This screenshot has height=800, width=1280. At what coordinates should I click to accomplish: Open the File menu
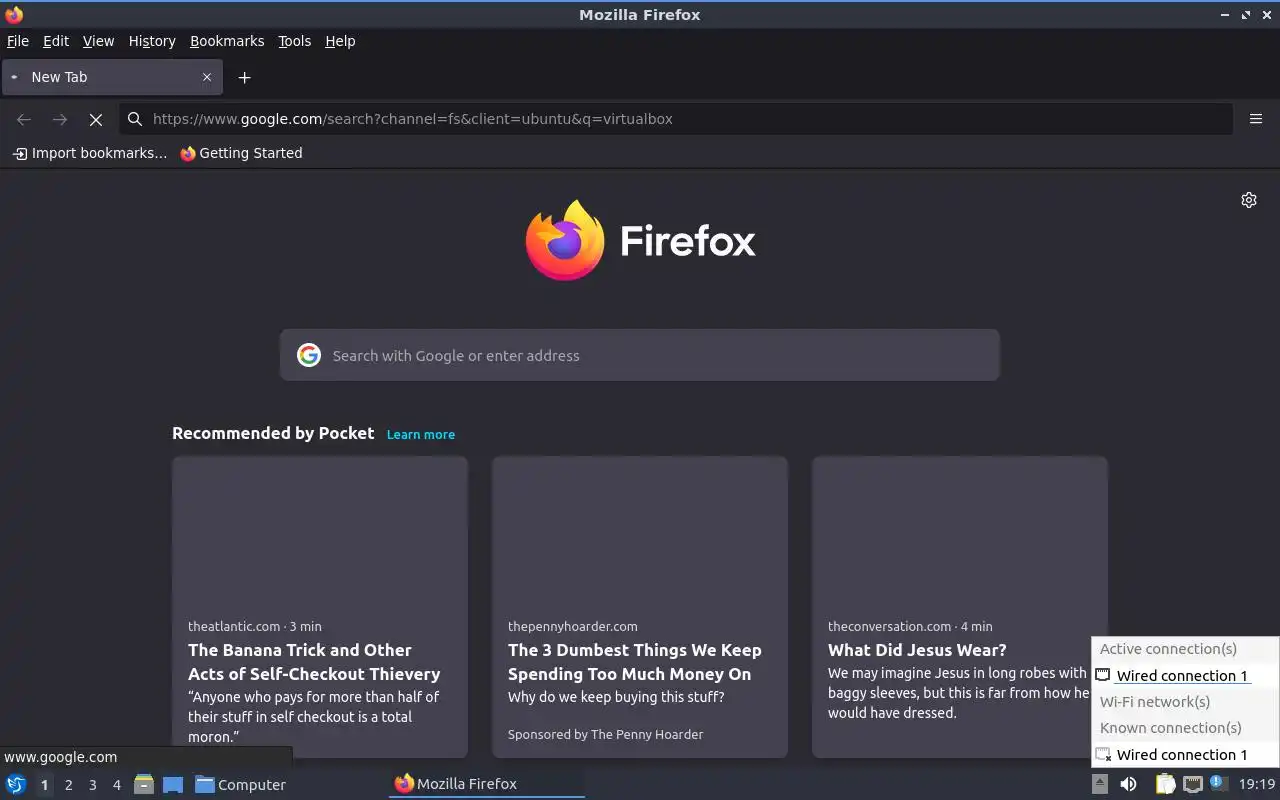point(18,41)
